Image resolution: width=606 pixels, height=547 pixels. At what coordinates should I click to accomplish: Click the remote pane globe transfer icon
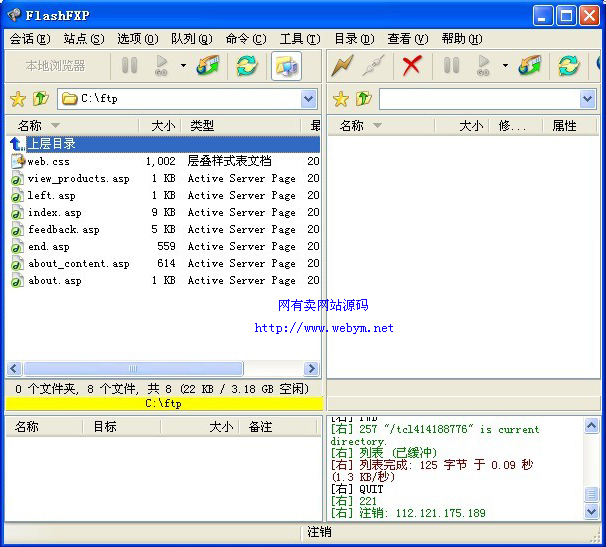coord(530,65)
